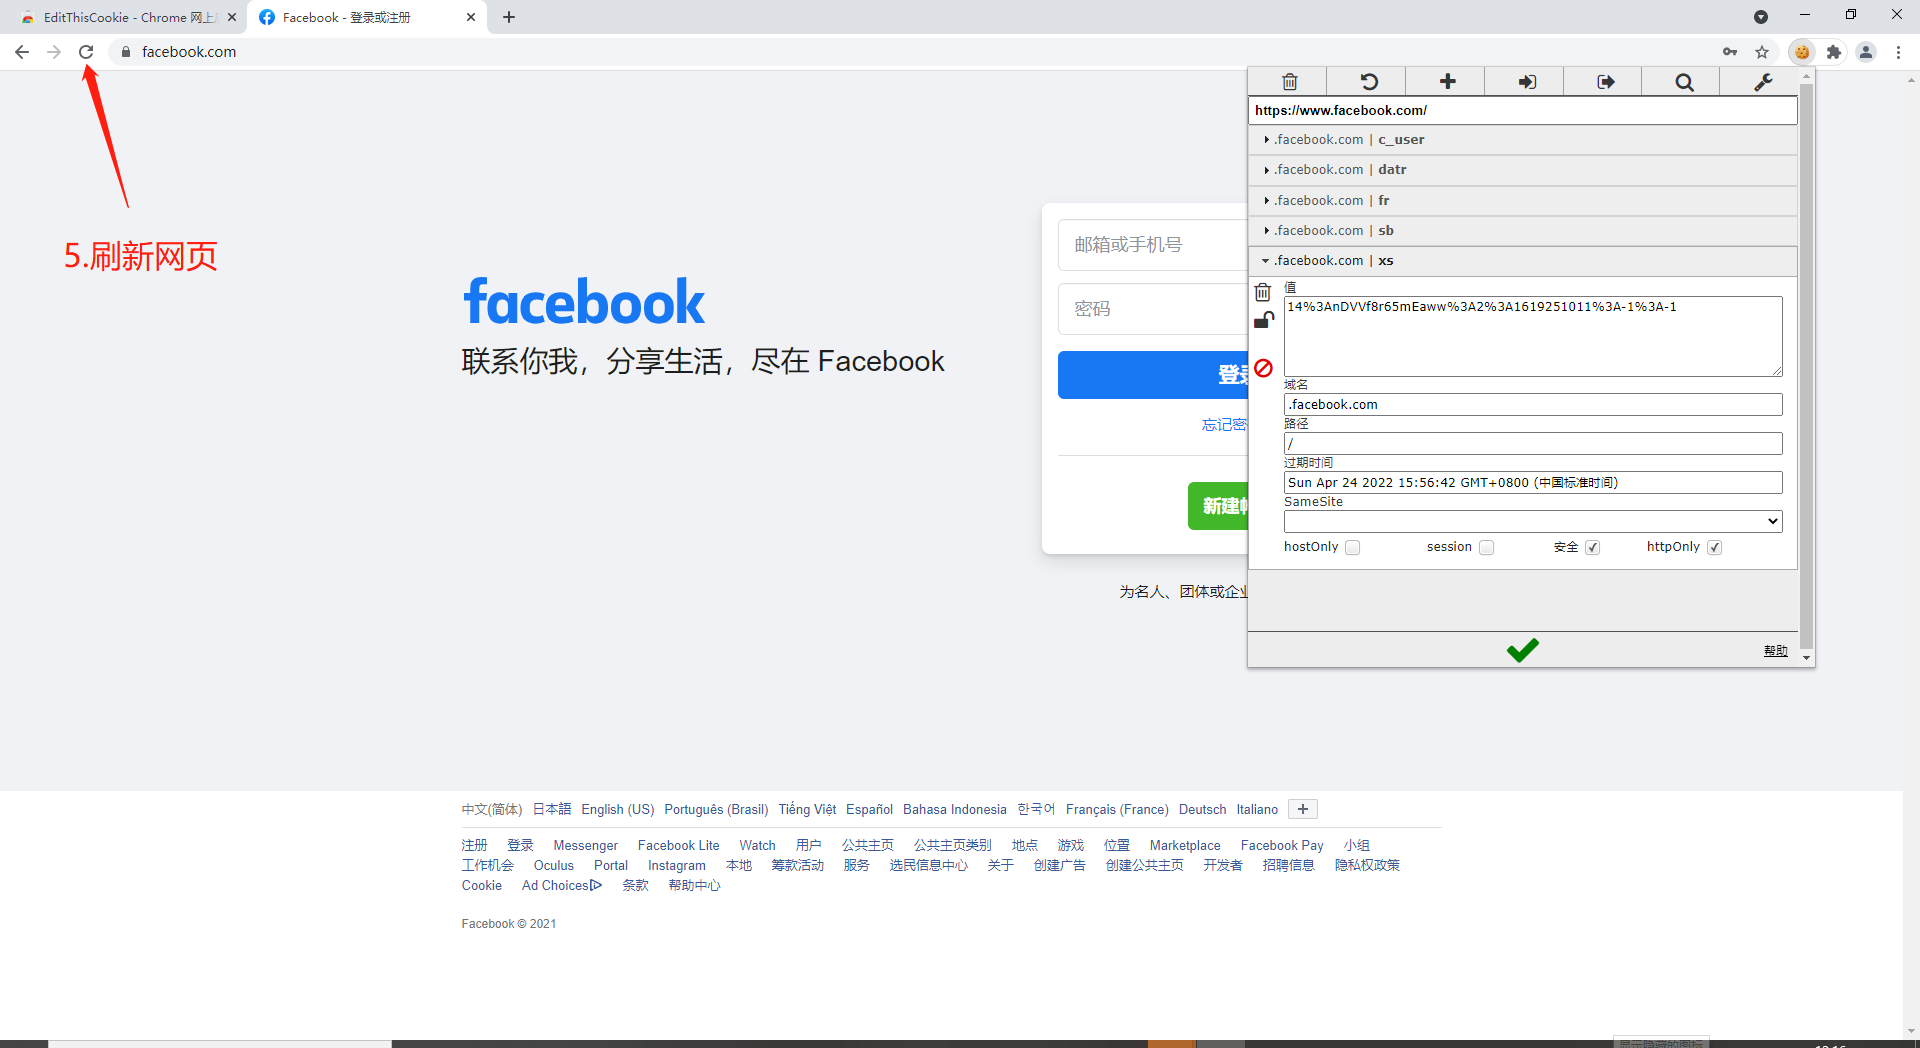The height and width of the screenshot is (1048, 1920).
Task: Delete the xs cookie with trash icon
Action: coord(1263,292)
